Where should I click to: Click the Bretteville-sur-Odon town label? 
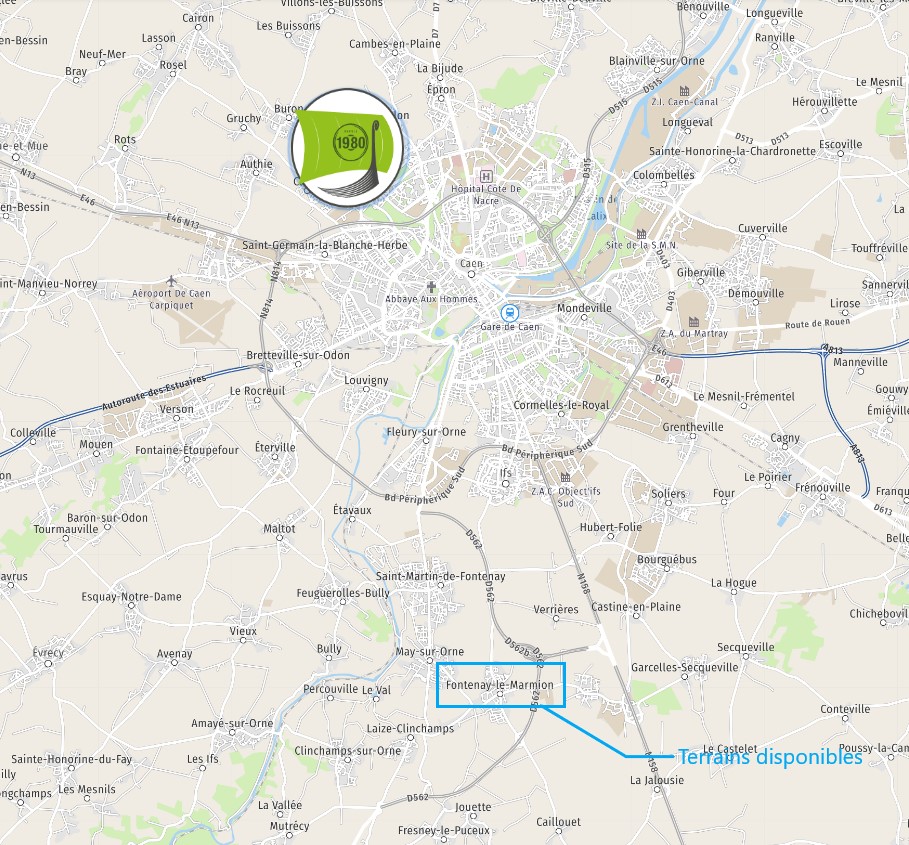[298, 355]
